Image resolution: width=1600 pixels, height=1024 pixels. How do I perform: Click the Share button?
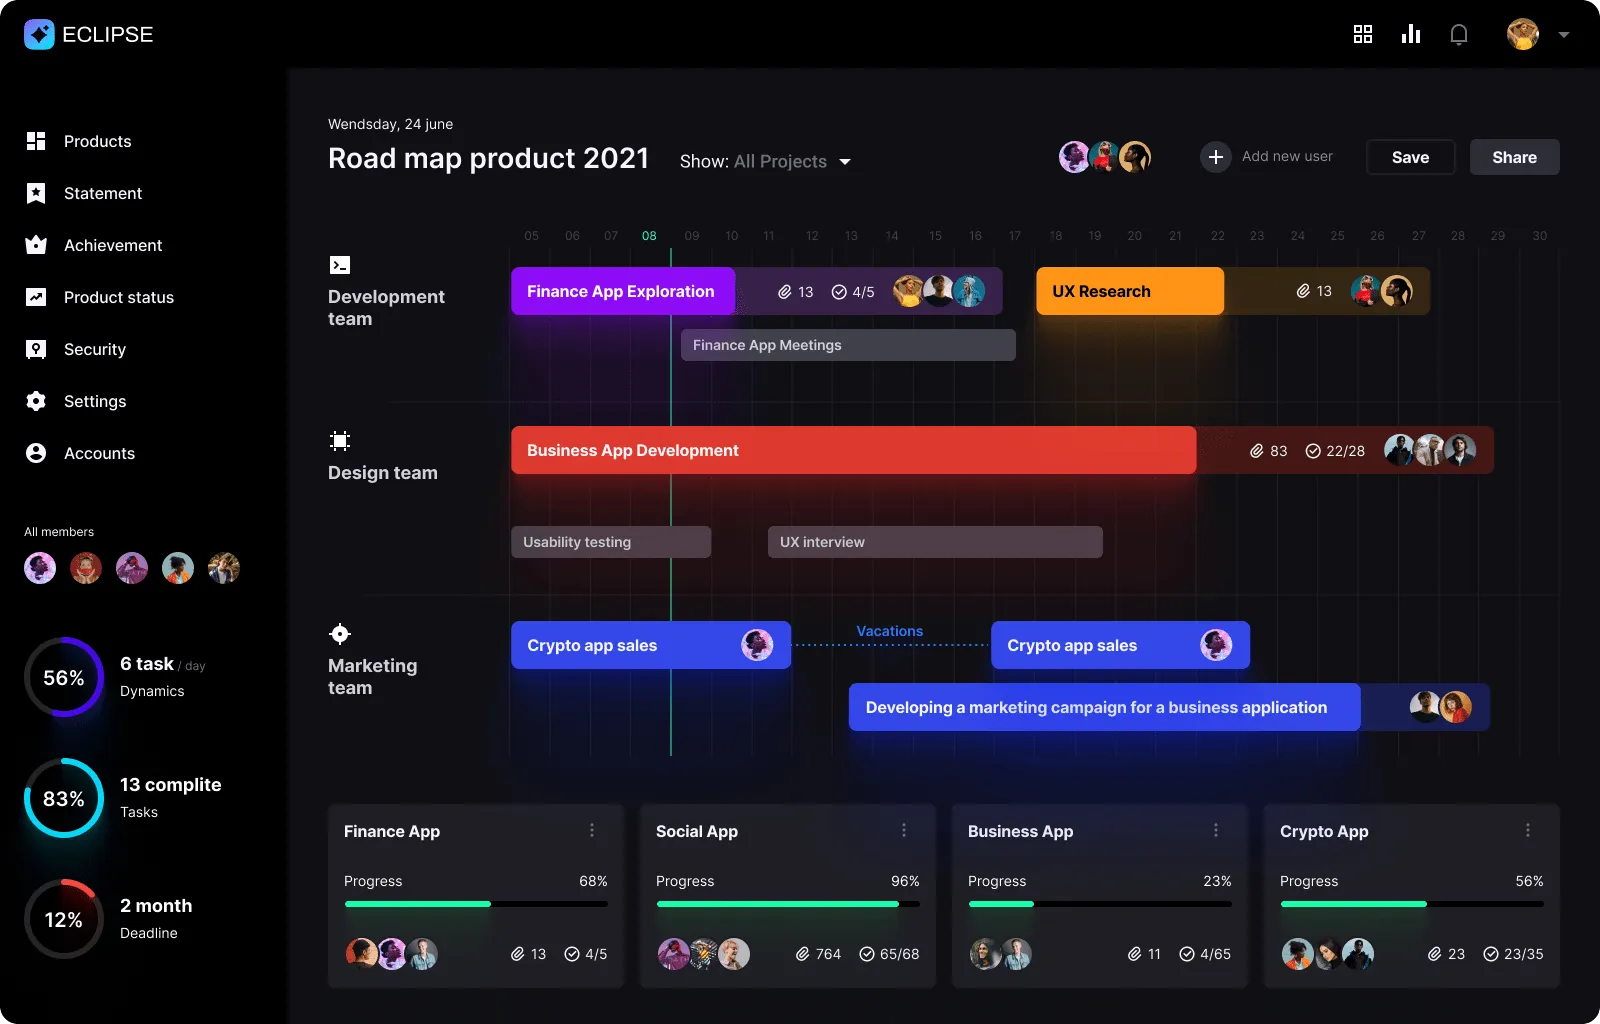tap(1514, 157)
